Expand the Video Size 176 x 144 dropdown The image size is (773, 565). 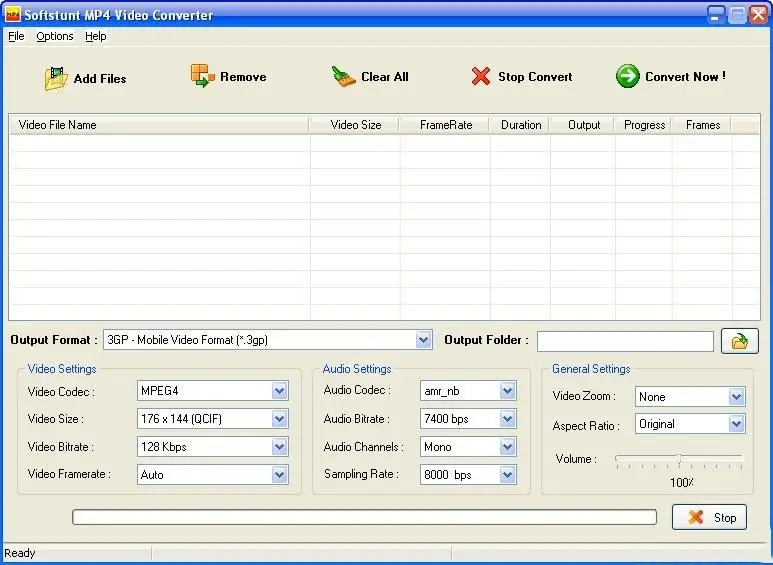pyautogui.click(x=280, y=419)
